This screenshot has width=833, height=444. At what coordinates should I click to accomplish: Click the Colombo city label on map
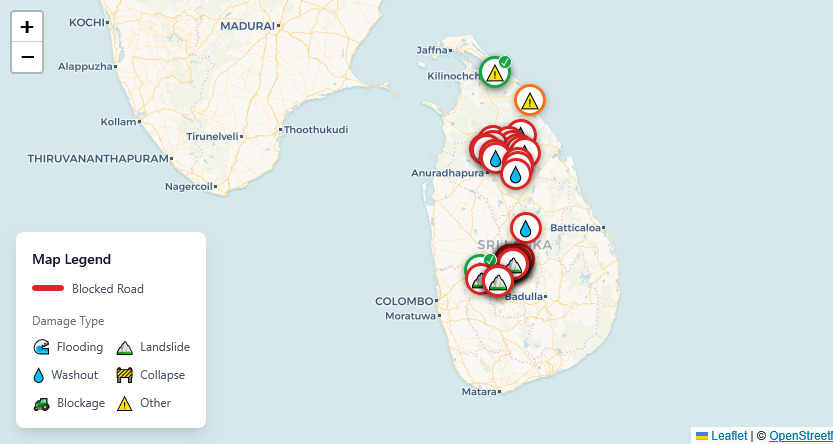(404, 301)
